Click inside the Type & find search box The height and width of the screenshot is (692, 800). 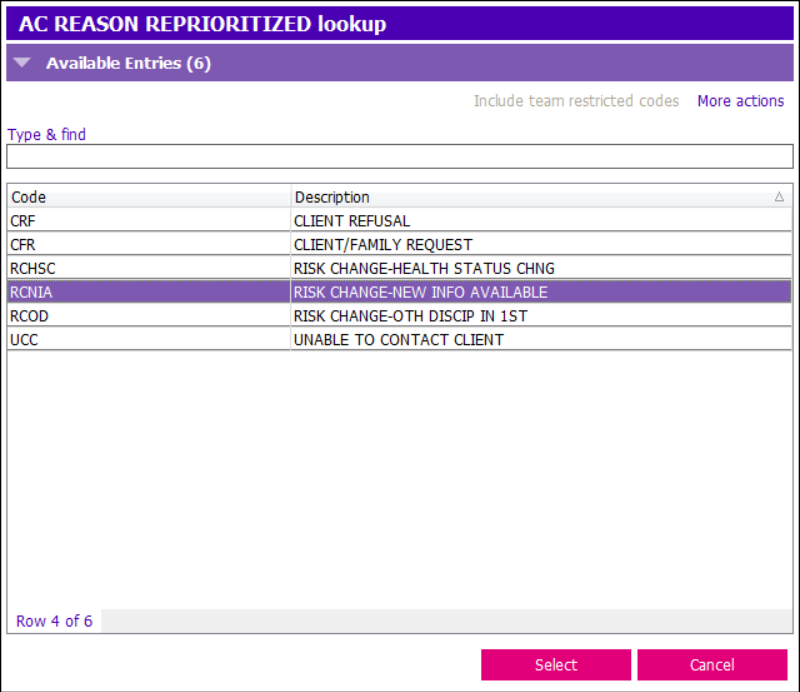[x=400, y=156]
